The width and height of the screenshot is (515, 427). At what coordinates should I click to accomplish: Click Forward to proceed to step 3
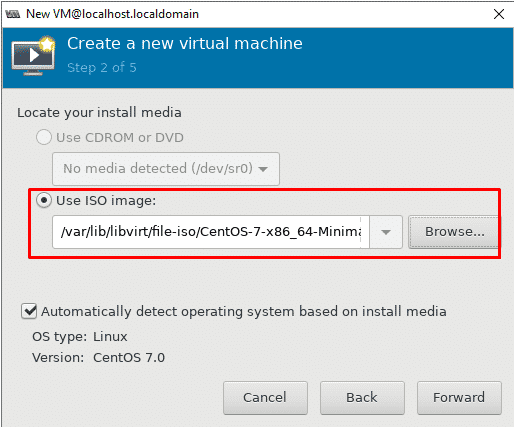(x=459, y=398)
